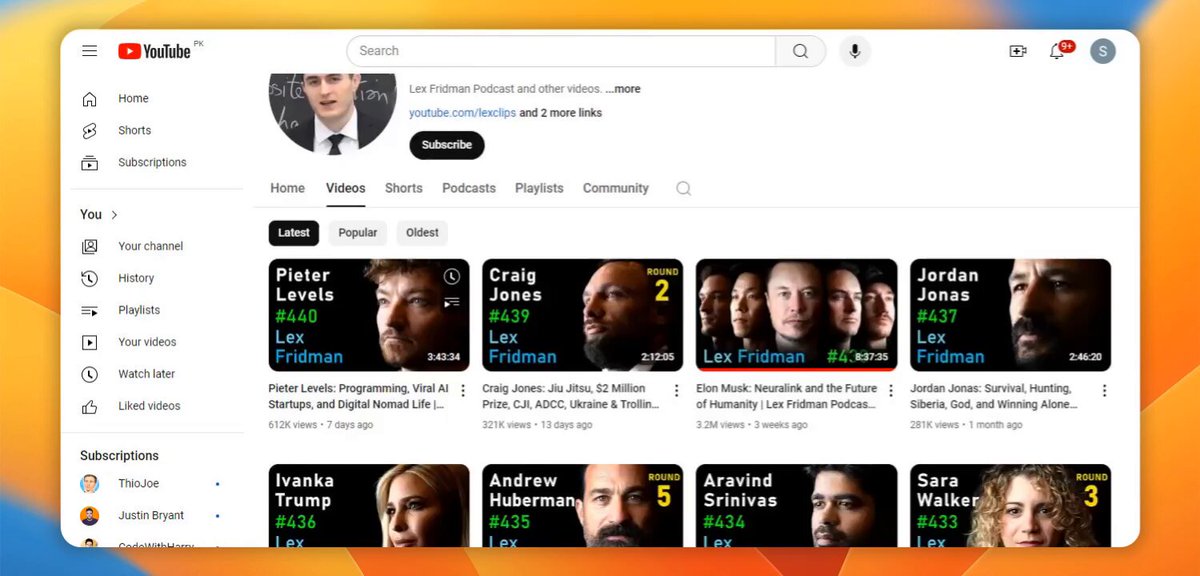1200x576 pixels.
Task: Expand channel description with ...more
Action: pos(623,89)
